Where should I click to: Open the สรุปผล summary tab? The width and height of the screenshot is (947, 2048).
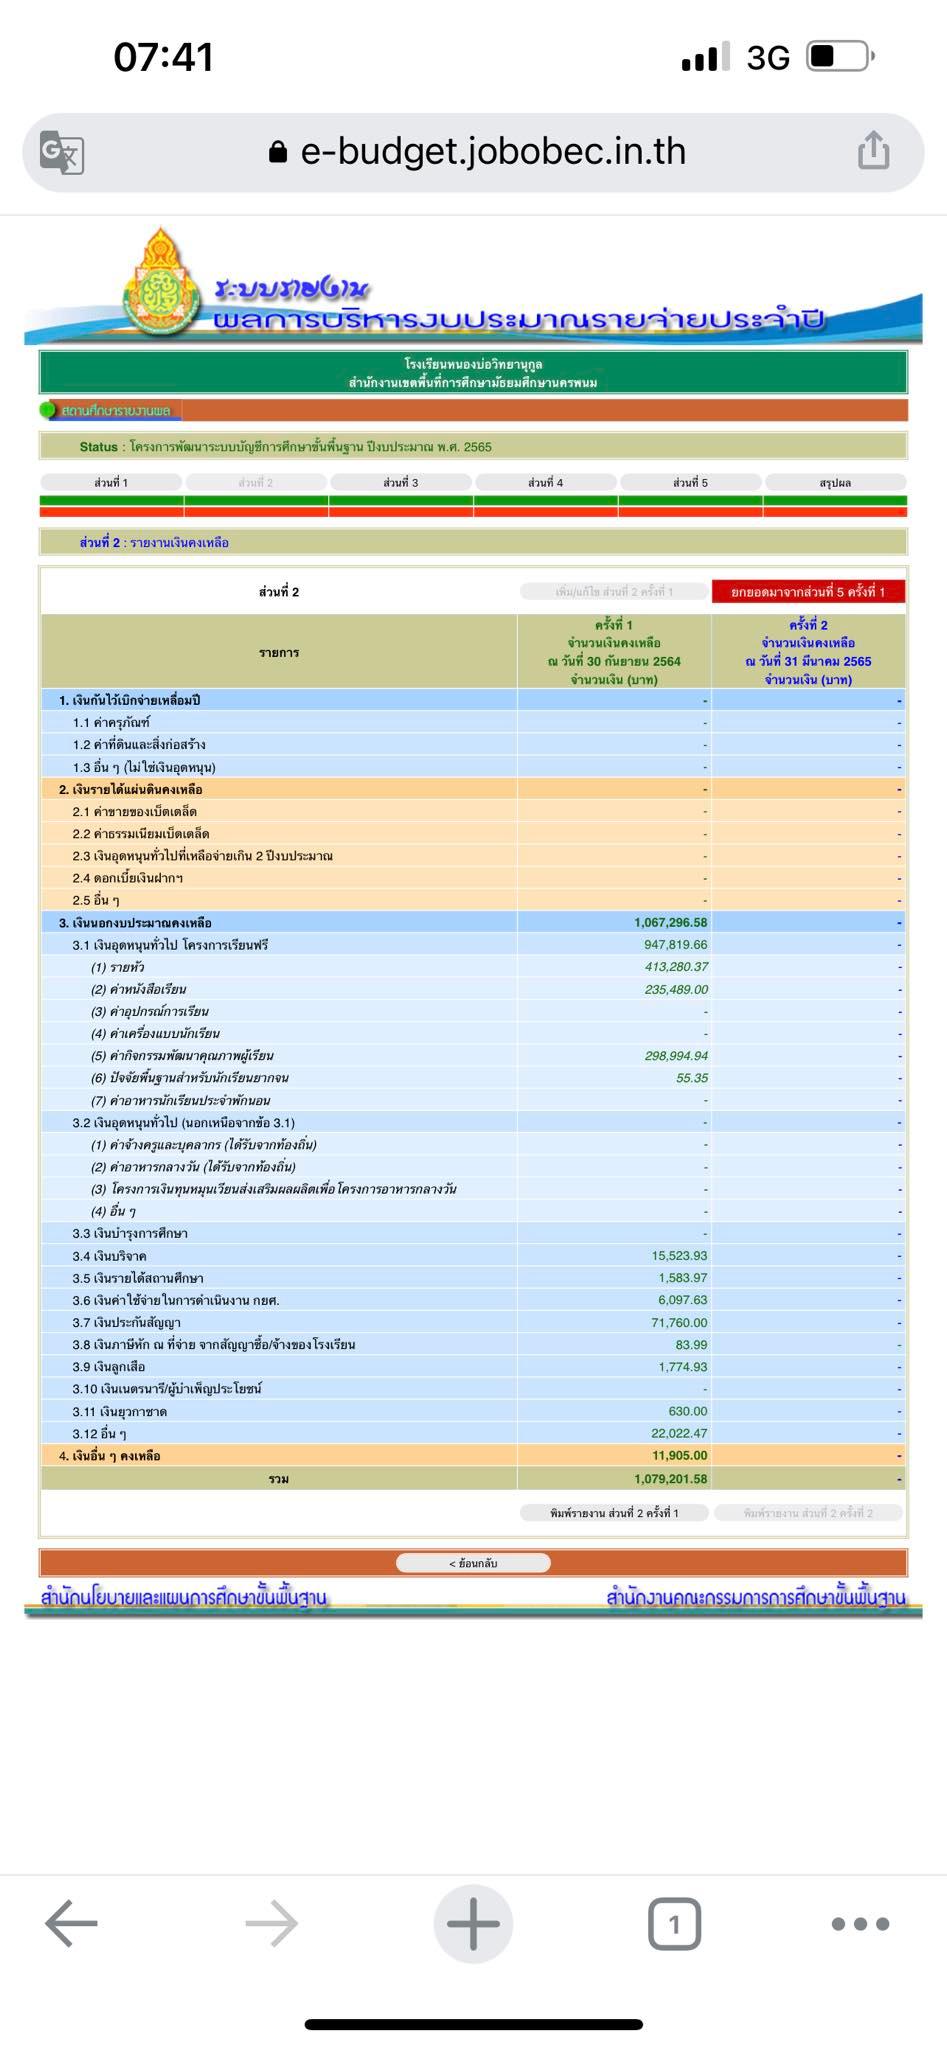(835, 482)
